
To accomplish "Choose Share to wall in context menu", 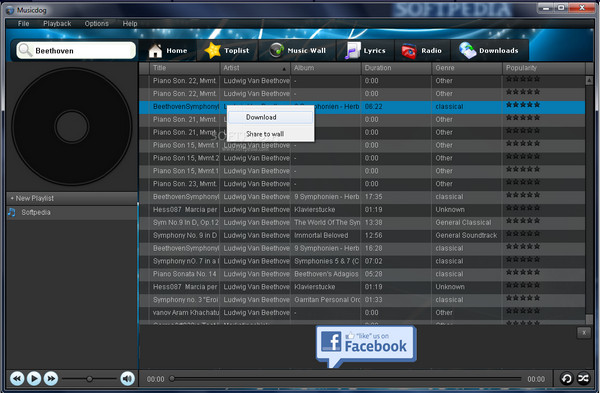I will point(271,134).
